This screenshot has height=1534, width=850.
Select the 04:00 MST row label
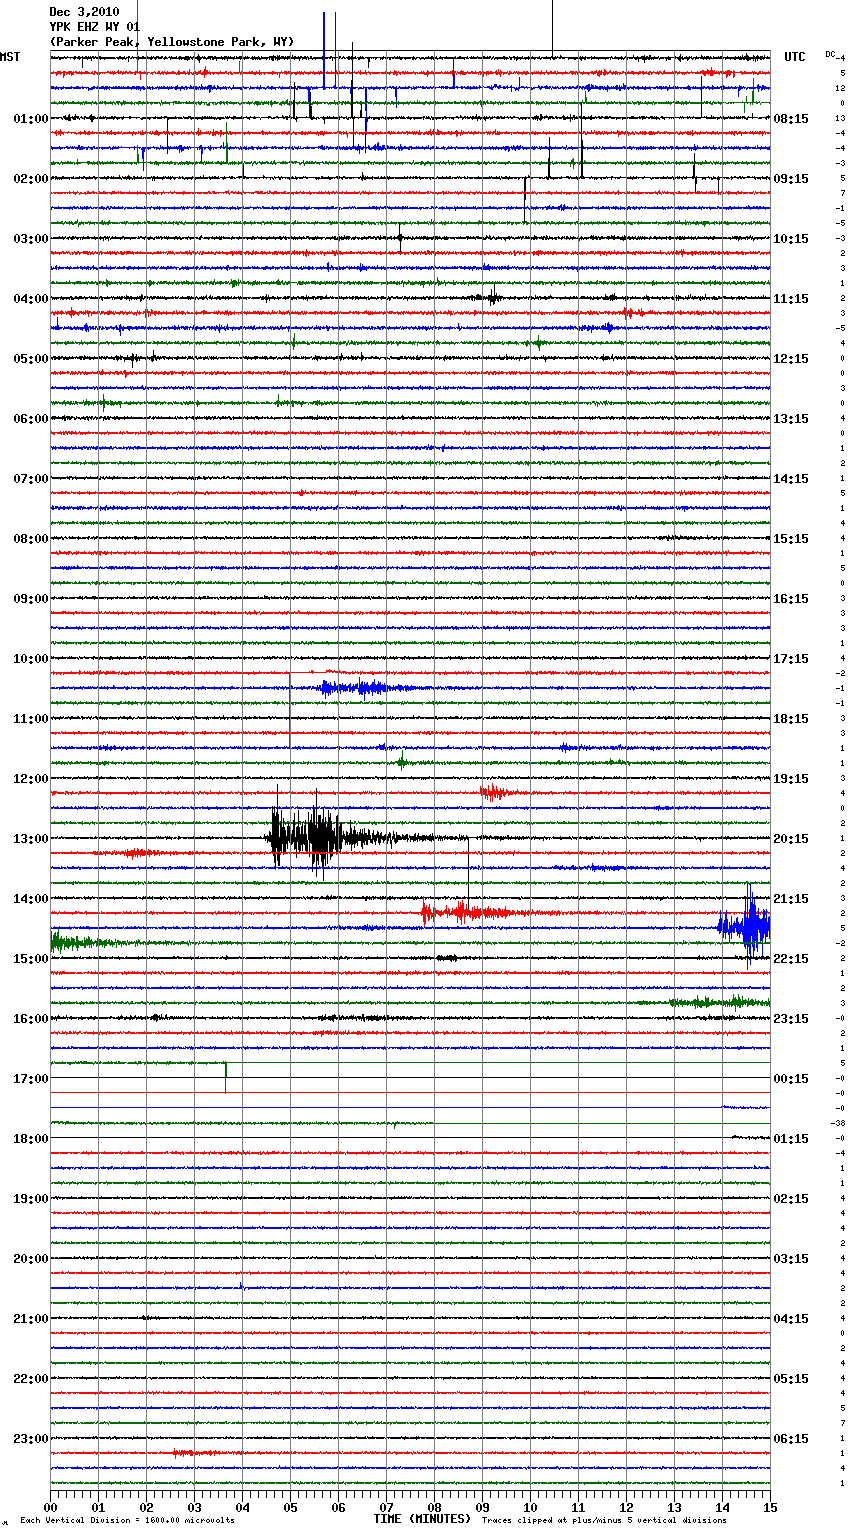31,299
